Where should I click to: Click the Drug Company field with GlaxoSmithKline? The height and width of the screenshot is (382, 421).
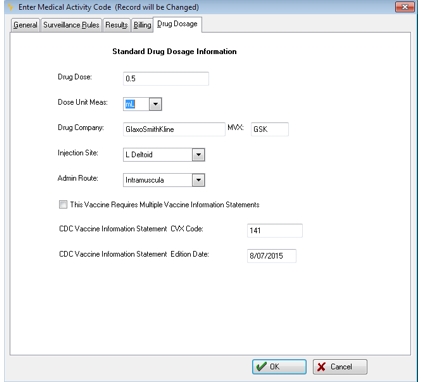click(174, 129)
